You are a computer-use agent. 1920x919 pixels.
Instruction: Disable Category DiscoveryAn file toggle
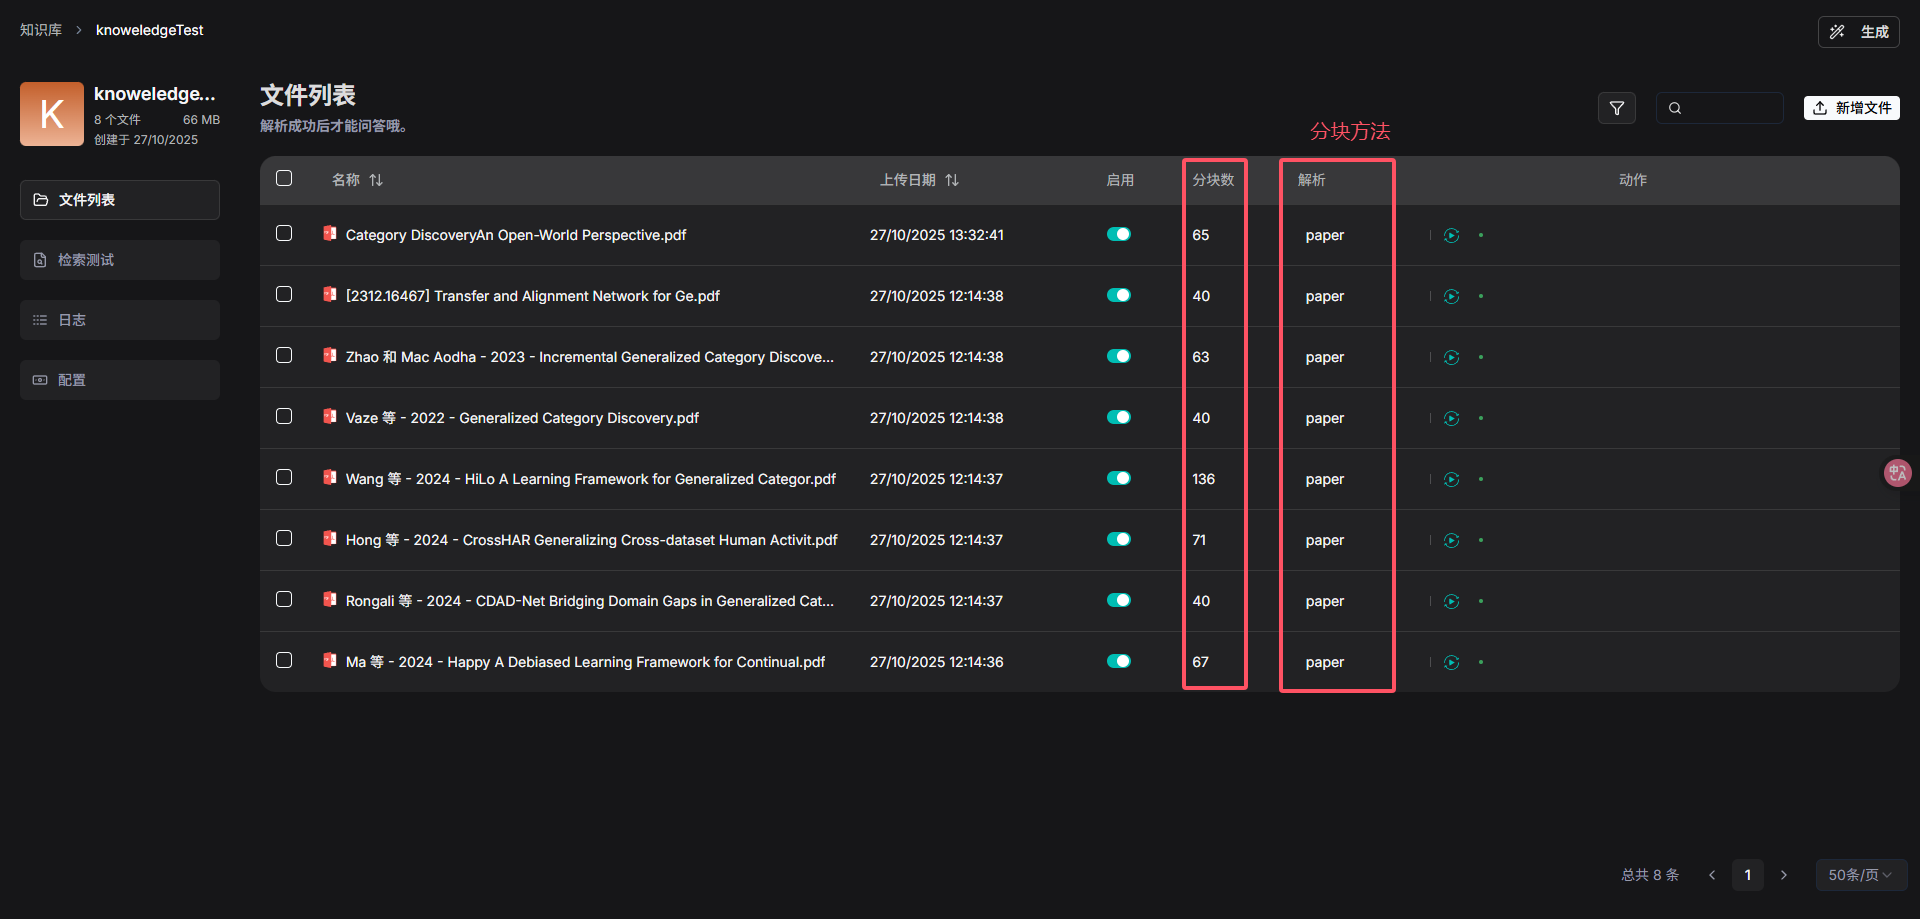pos(1119,234)
